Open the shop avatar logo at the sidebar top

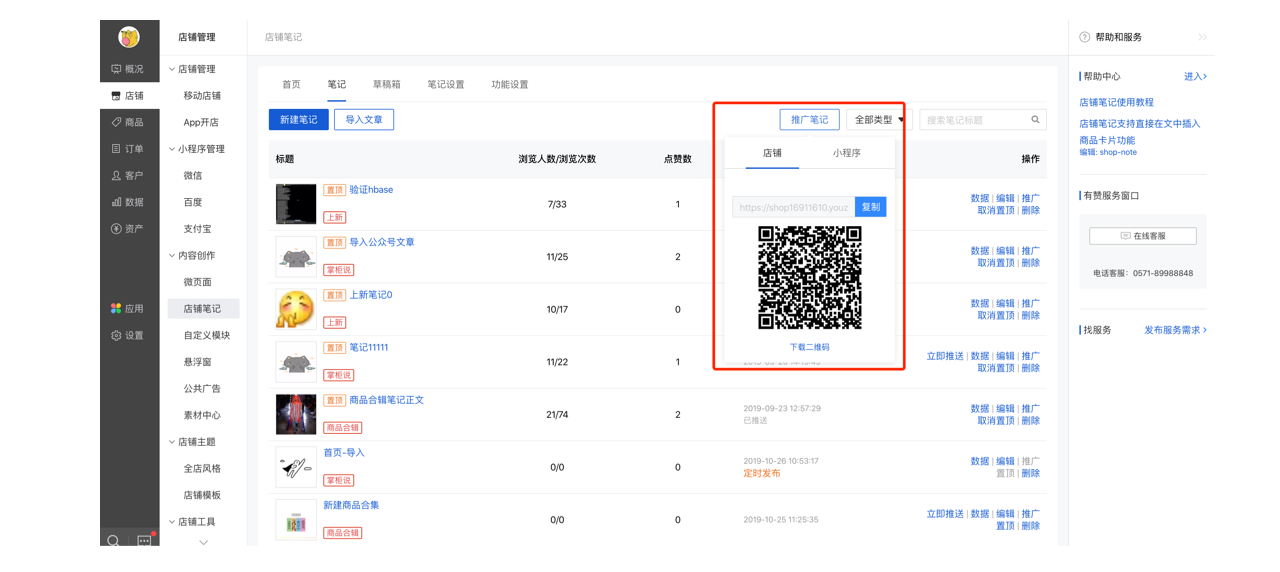(129, 37)
